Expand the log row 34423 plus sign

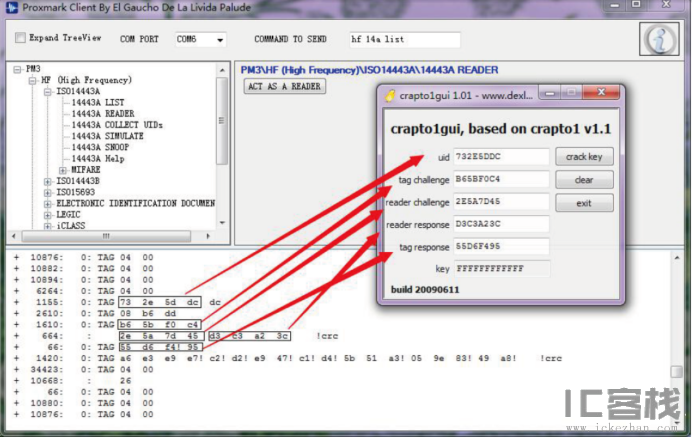[x=17, y=369]
